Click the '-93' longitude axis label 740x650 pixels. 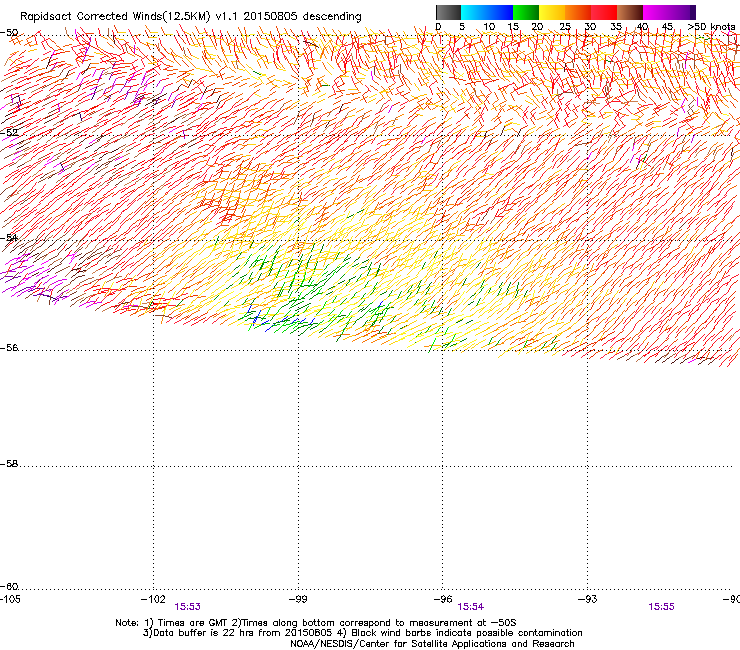pos(588,599)
